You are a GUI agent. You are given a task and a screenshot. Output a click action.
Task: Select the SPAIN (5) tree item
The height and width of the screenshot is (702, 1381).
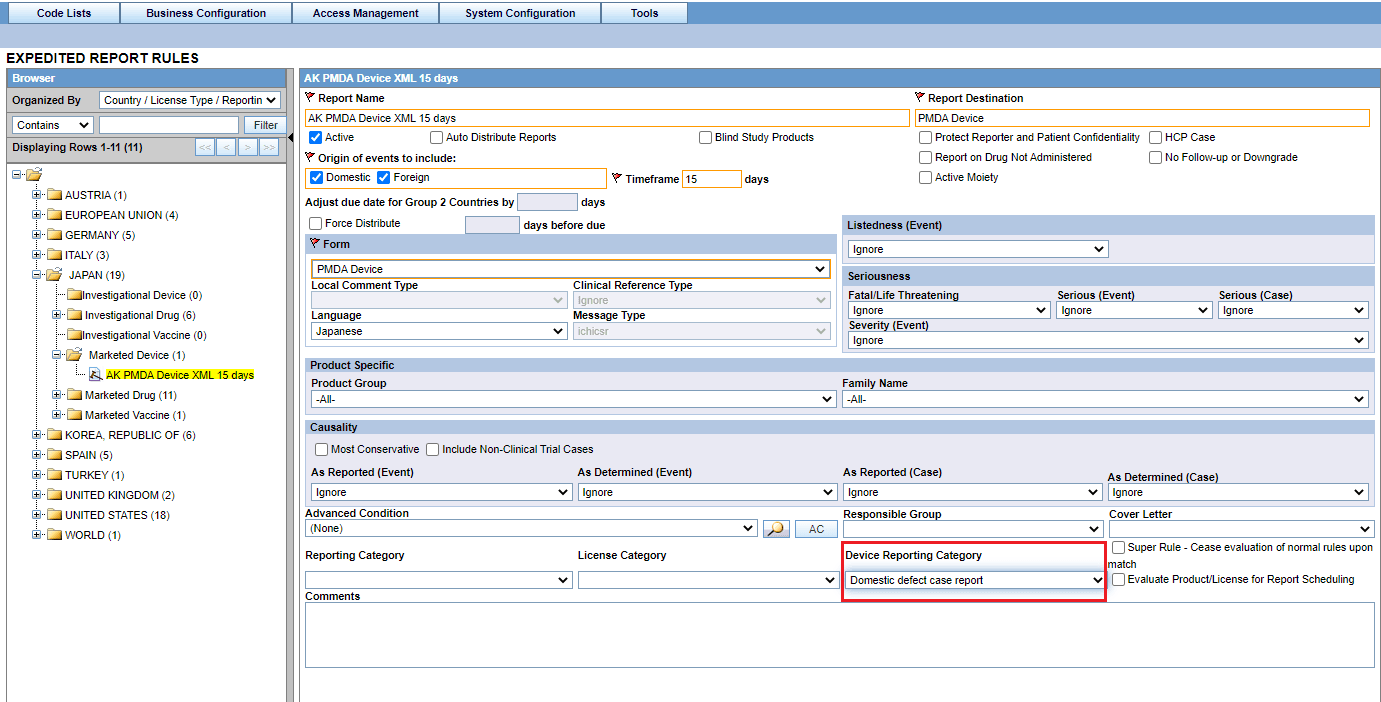tap(89, 455)
